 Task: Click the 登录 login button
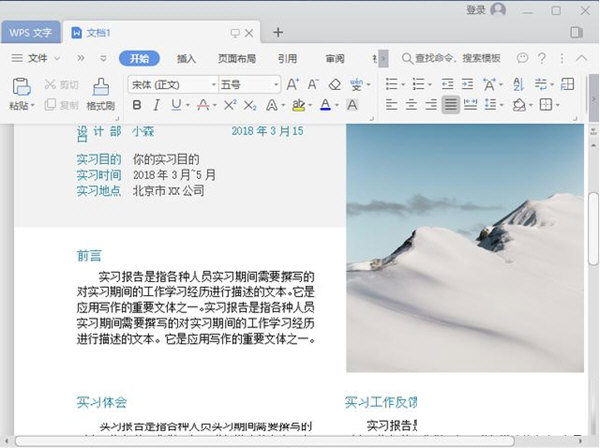(x=476, y=10)
